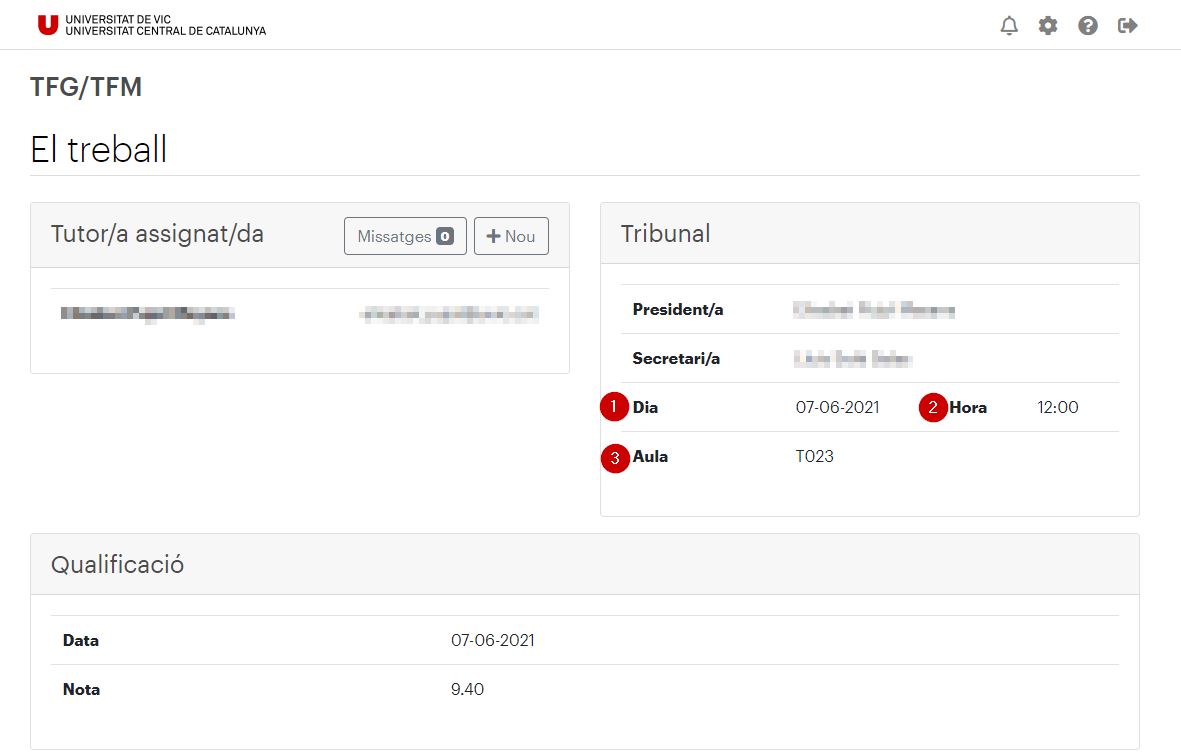Log out using the exit icon
Image resolution: width=1181 pixels, height=756 pixels.
click(x=1128, y=26)
